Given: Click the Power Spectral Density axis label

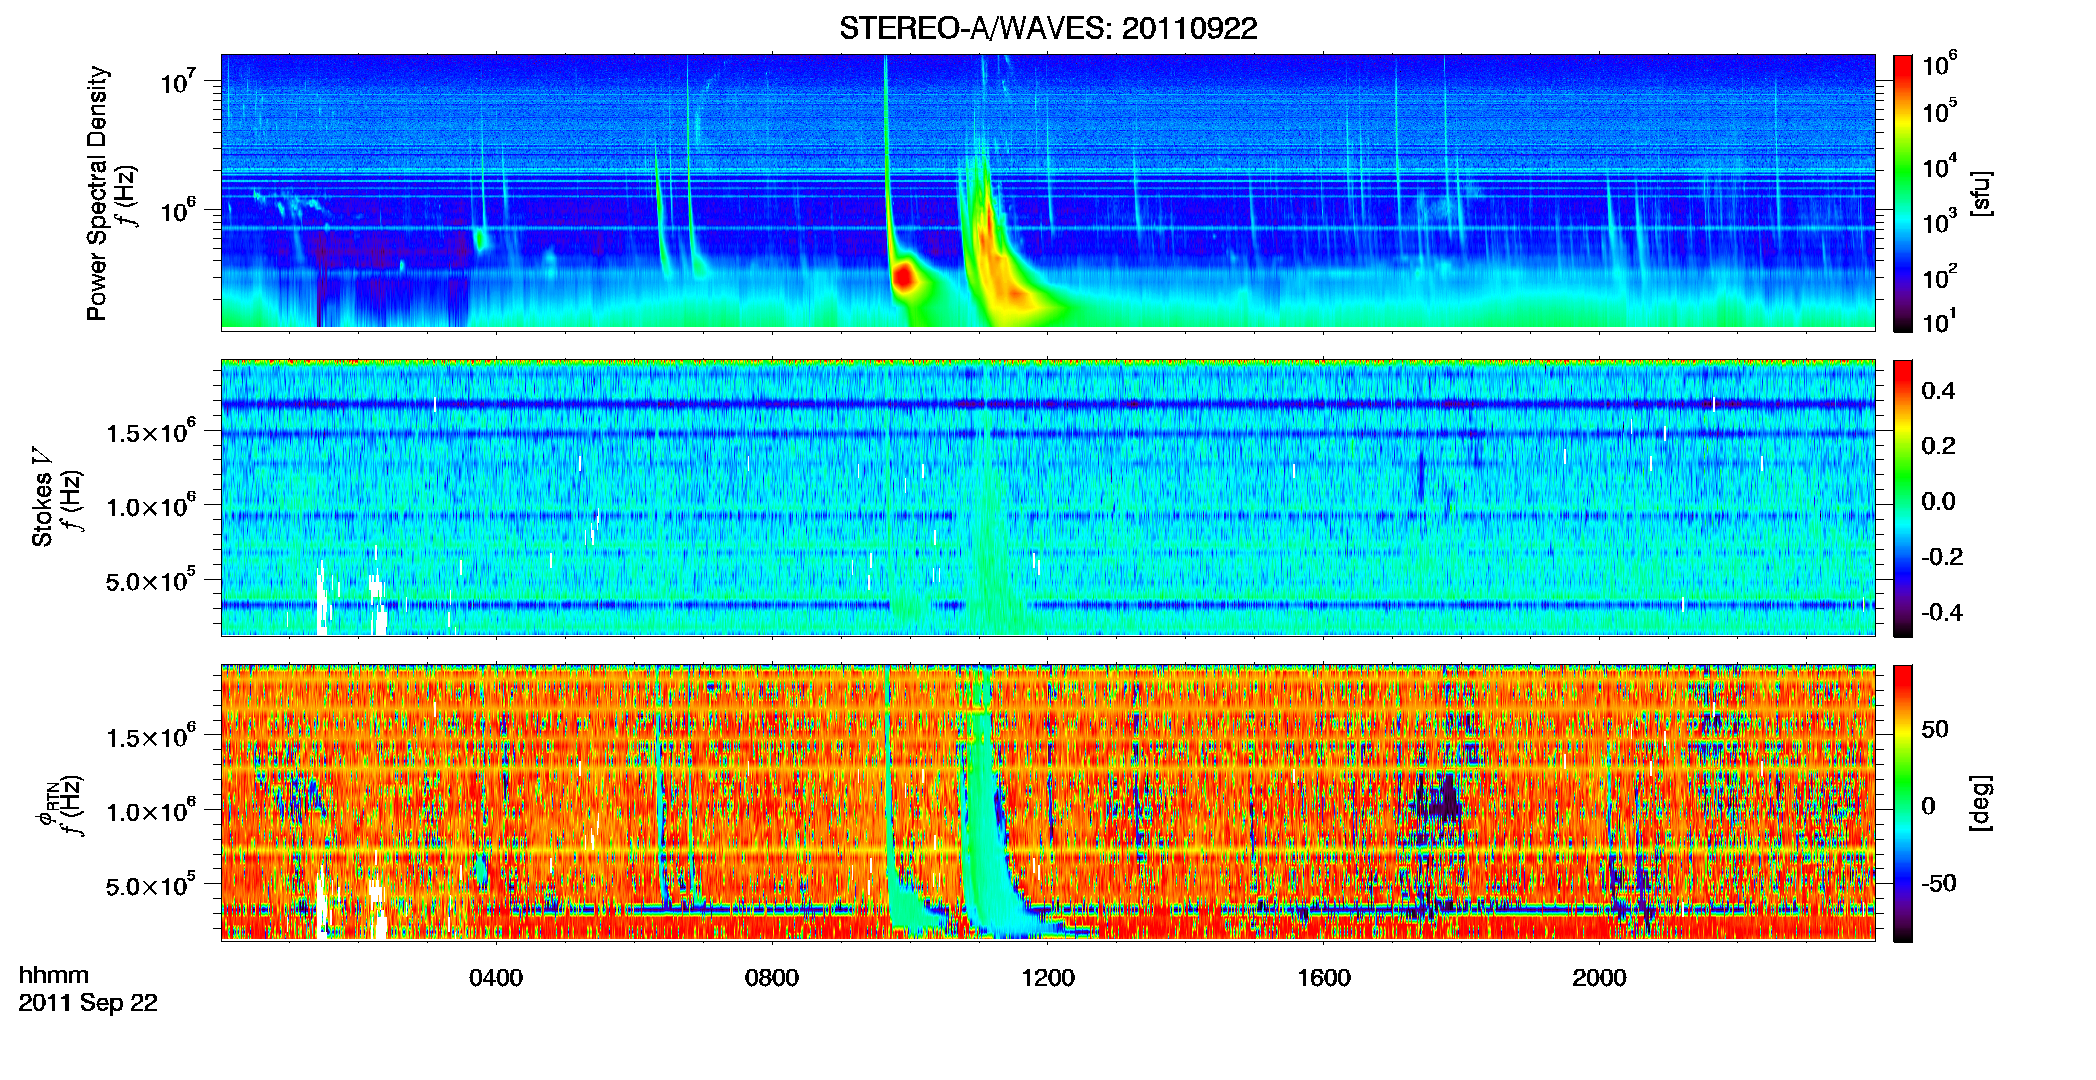Looking at the screenshot, I should tap(97, 193).
